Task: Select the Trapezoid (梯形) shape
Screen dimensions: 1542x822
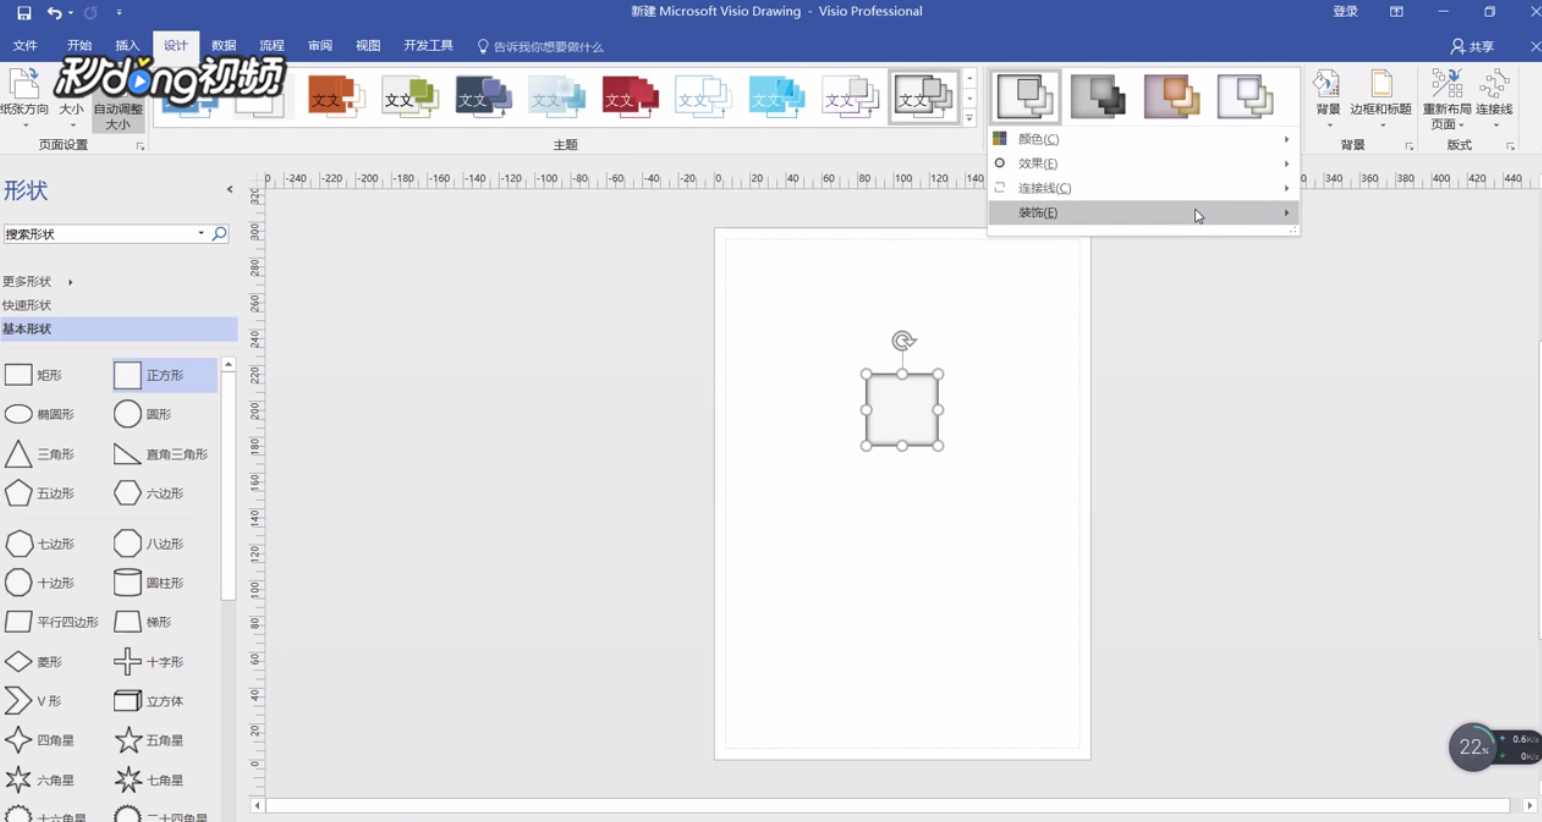Action: [144, 622]
